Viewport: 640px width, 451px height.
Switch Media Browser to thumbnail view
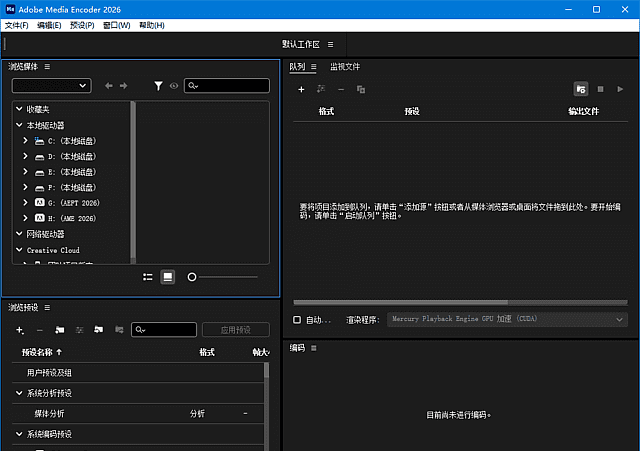(168, 277)
